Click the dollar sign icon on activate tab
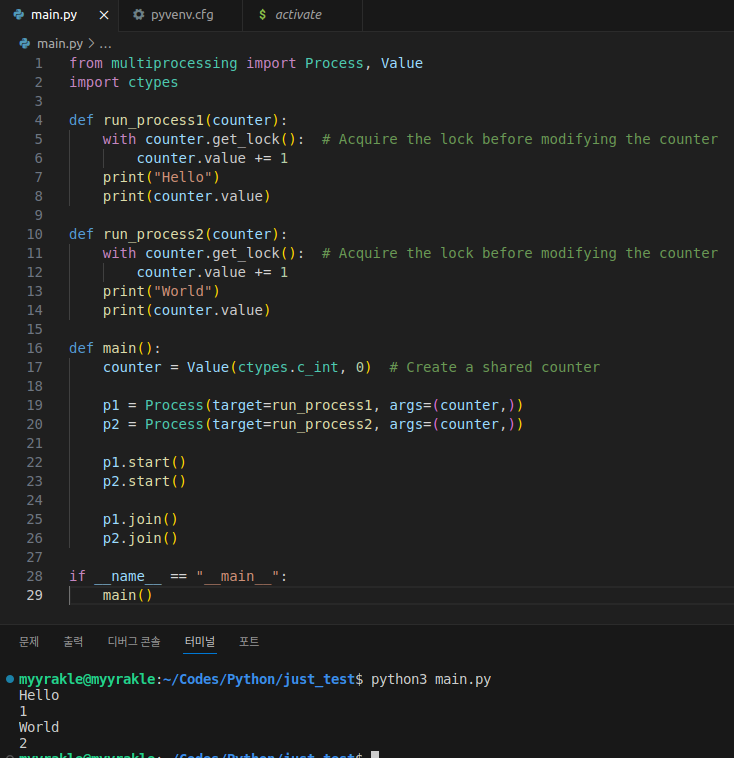This screenshot has height=758, width=734. coord(262,15)
